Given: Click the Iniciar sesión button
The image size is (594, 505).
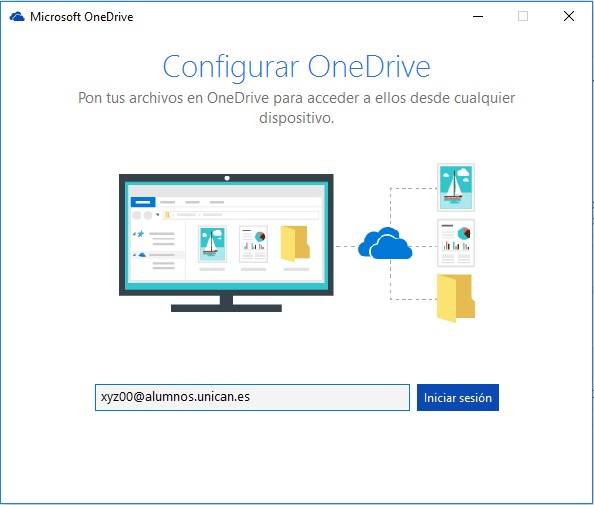Looking at the screenshot, I should pyautogui.click(x=458, y=397).
